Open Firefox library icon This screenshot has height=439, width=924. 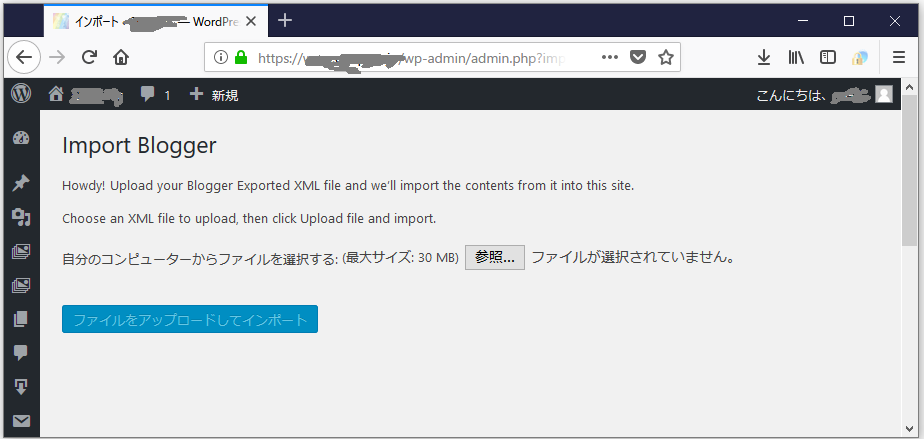tap(796, 58)
